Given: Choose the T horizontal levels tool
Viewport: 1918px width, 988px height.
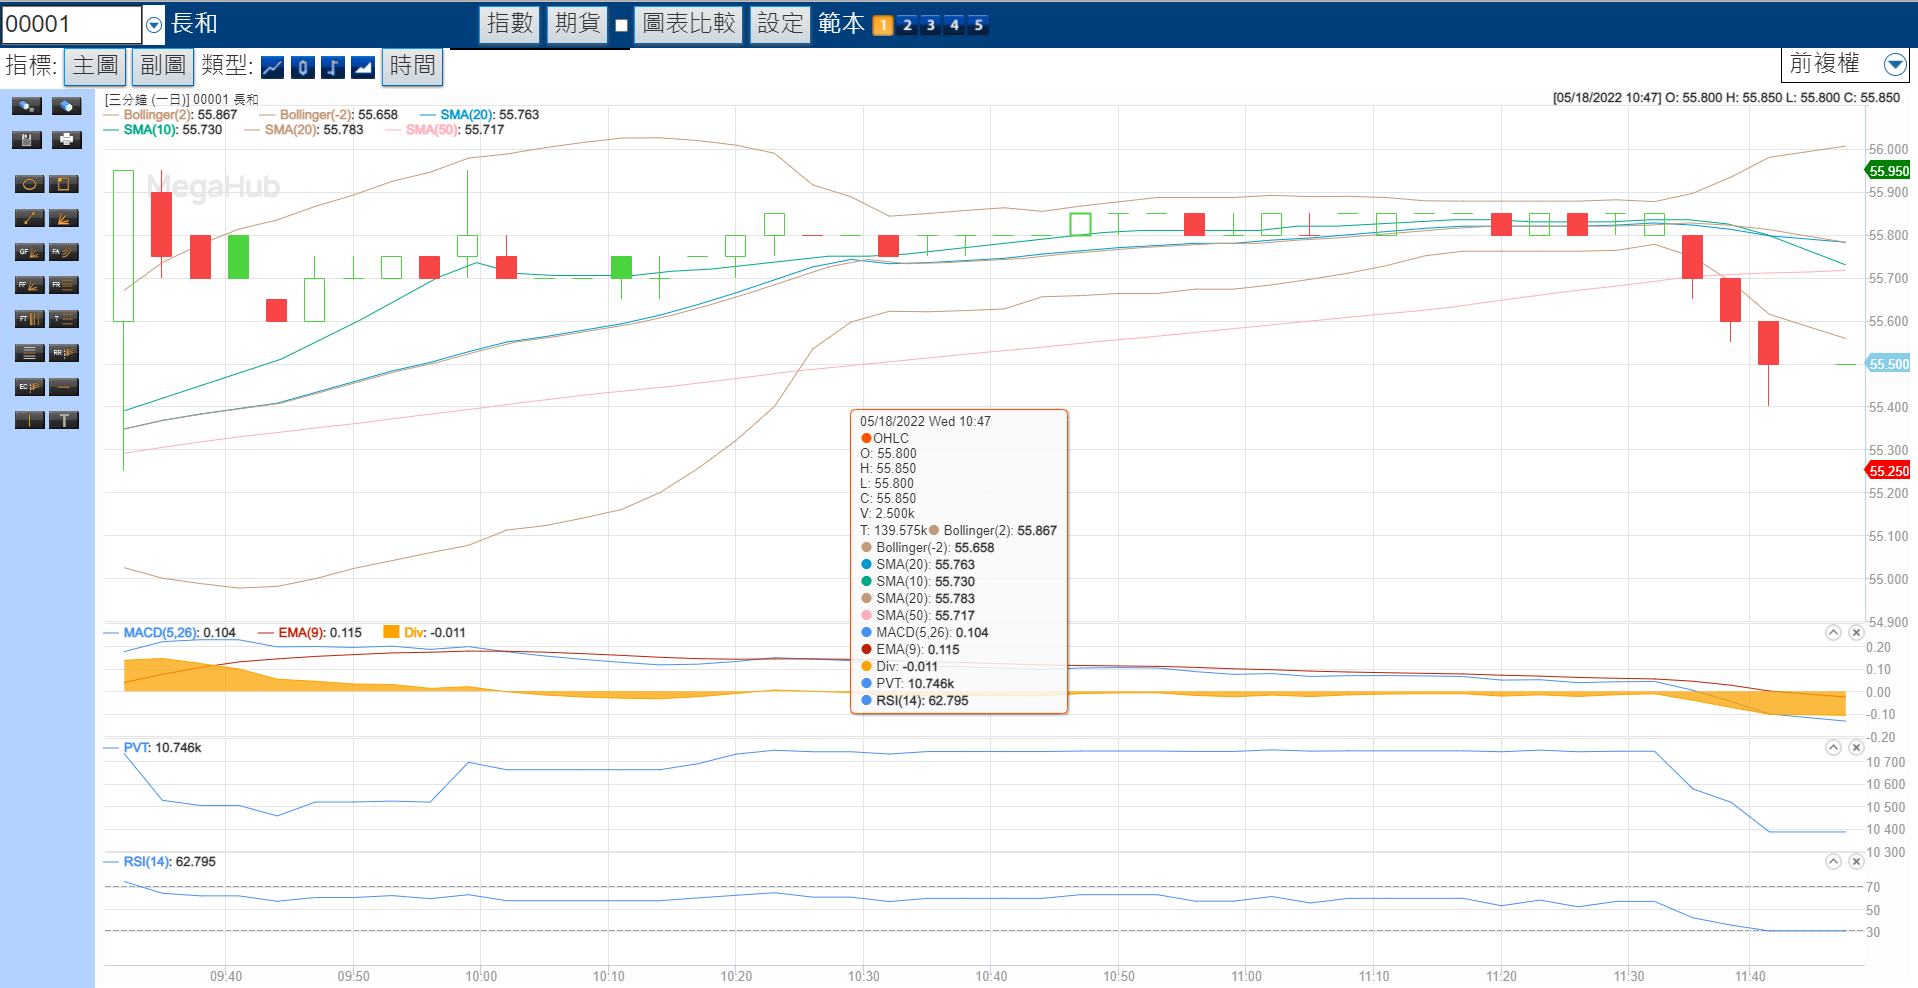Looking at the screenshot, I should tap(63, 319).
